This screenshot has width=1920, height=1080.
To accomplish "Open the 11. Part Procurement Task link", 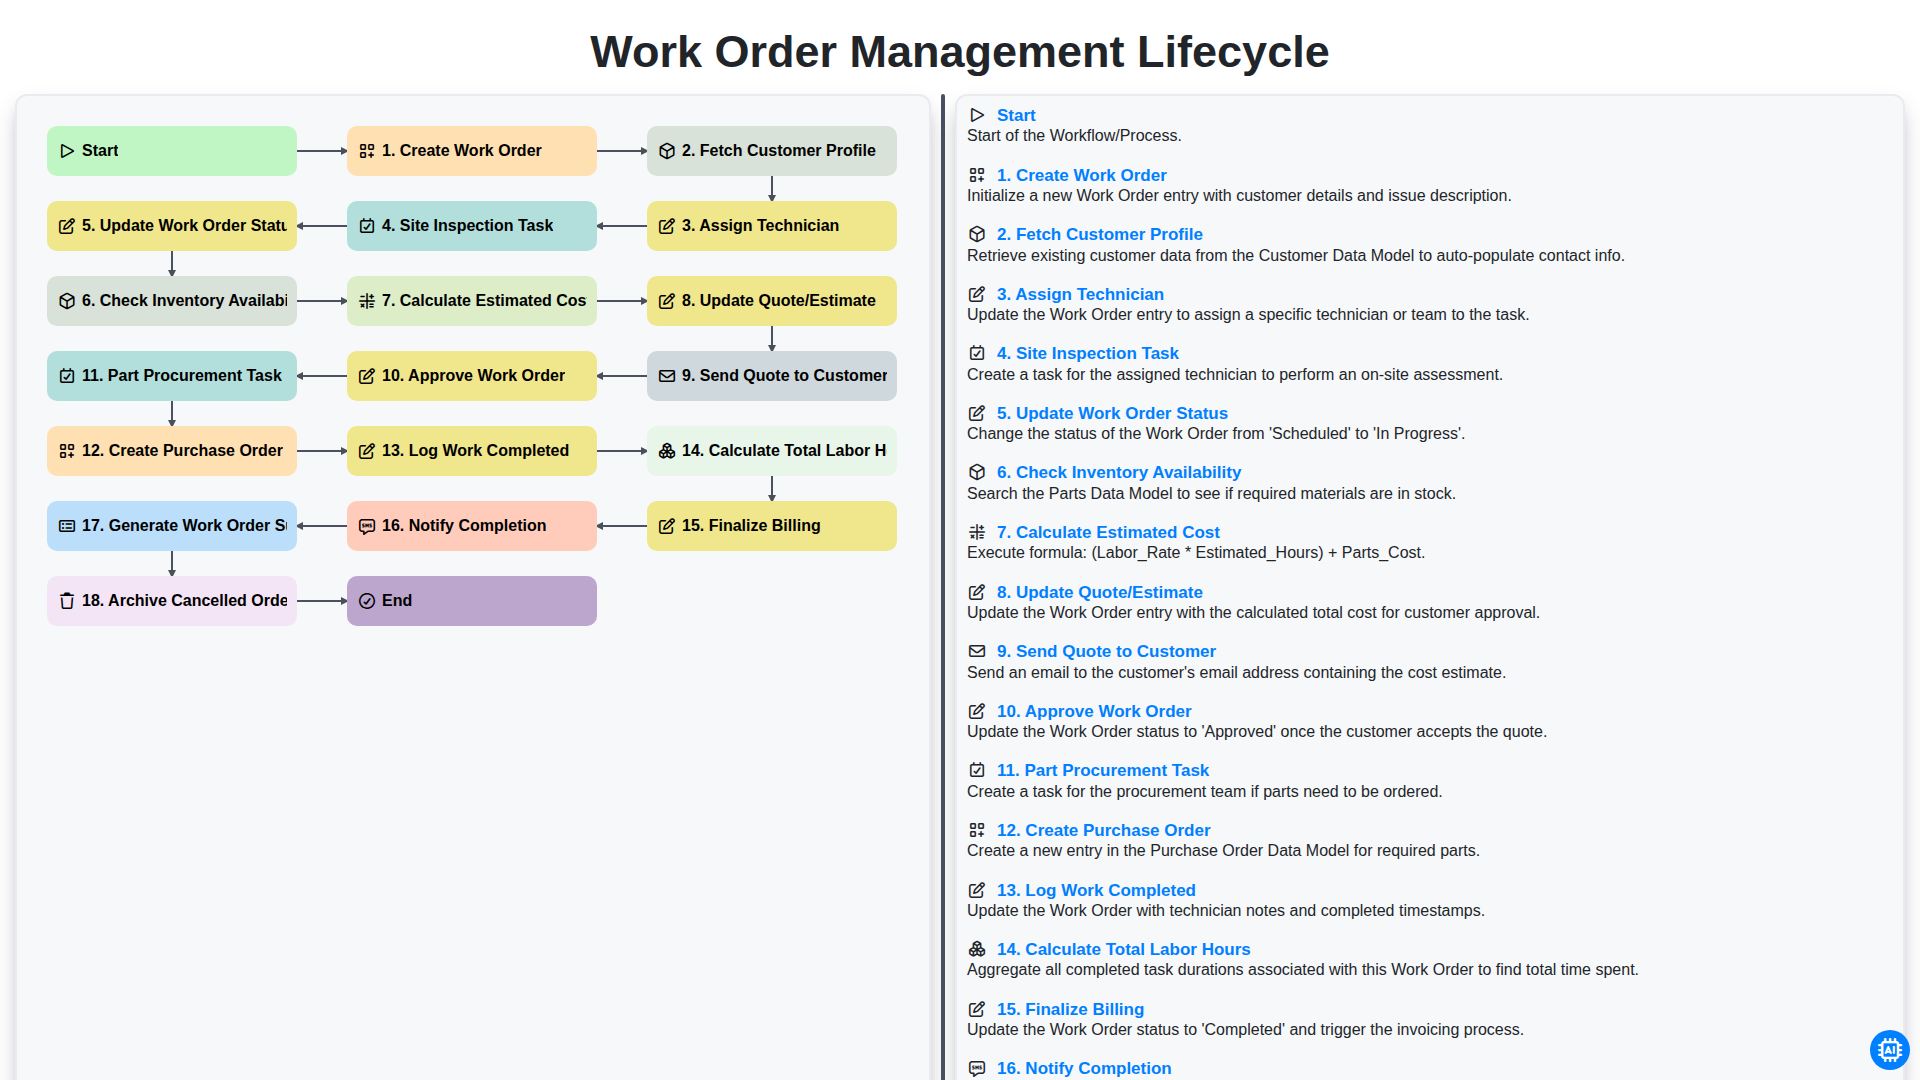I will [1102, 770].
